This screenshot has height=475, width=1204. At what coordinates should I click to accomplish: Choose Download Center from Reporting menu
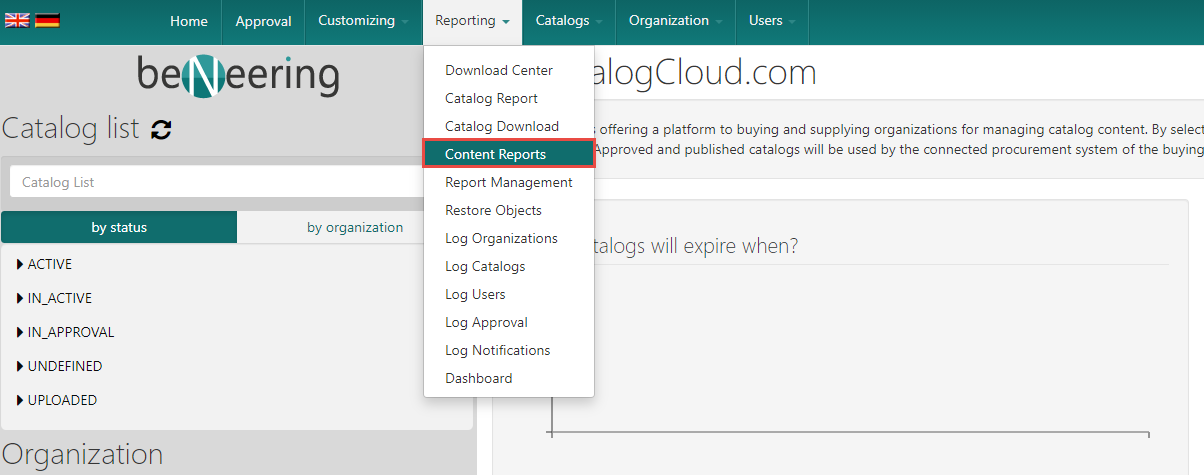[498, 70]
